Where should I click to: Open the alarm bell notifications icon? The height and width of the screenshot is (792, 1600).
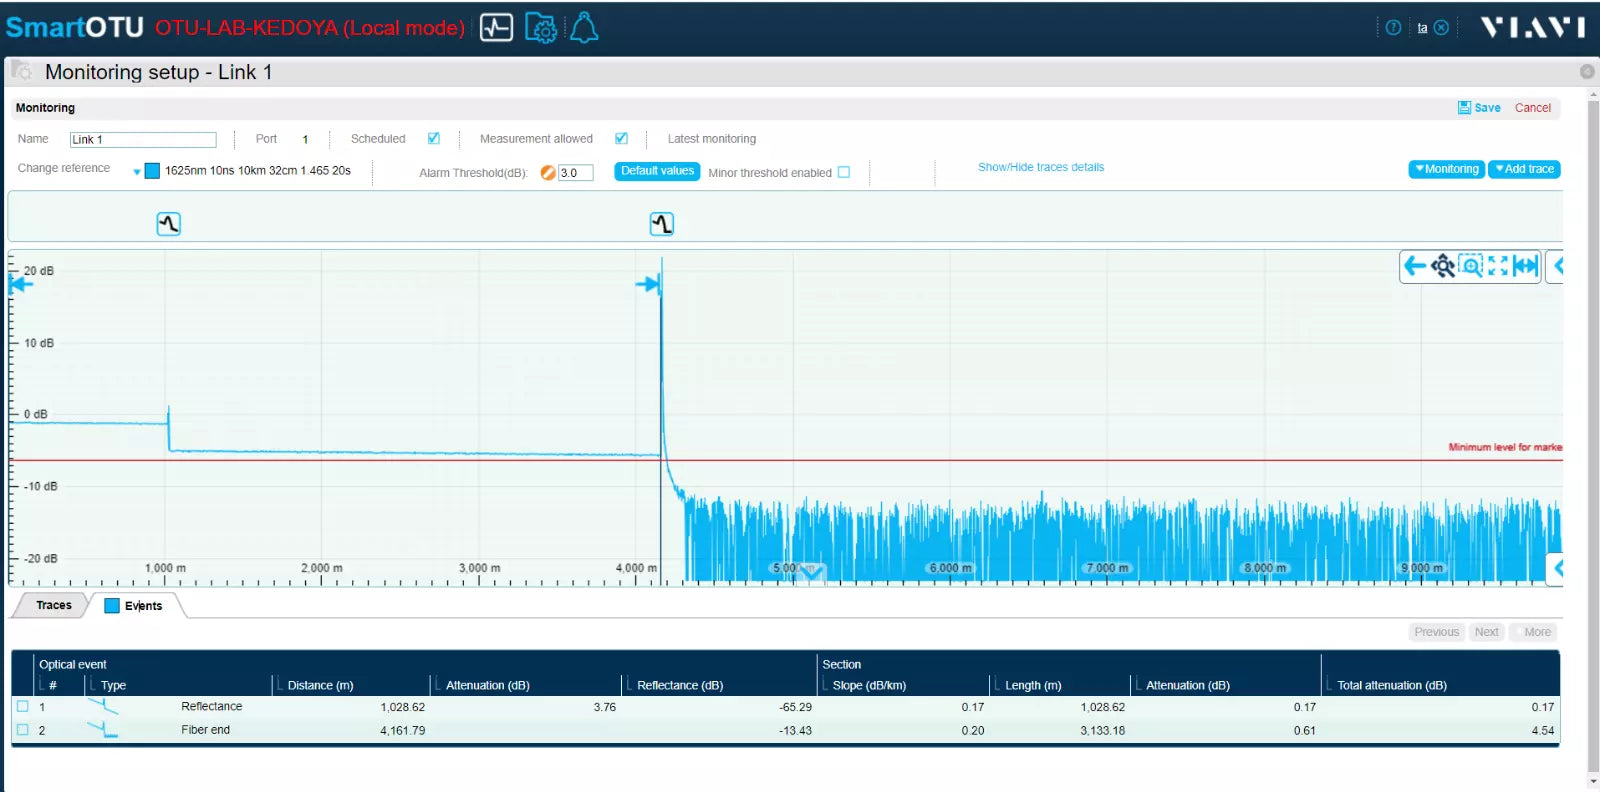(x=584, y=27)
